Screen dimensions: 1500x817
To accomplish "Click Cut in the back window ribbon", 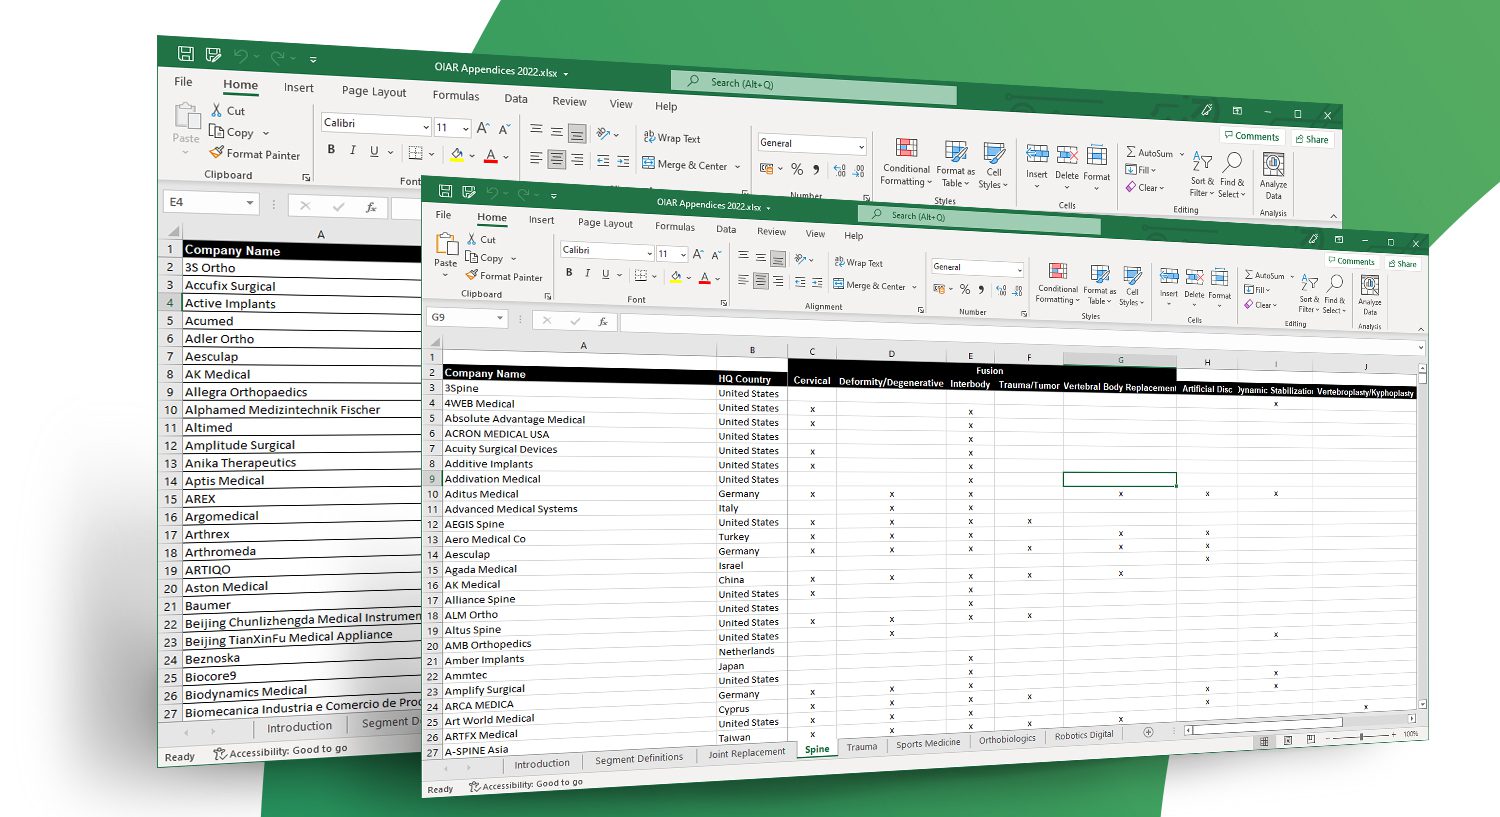I will (228, 110).
